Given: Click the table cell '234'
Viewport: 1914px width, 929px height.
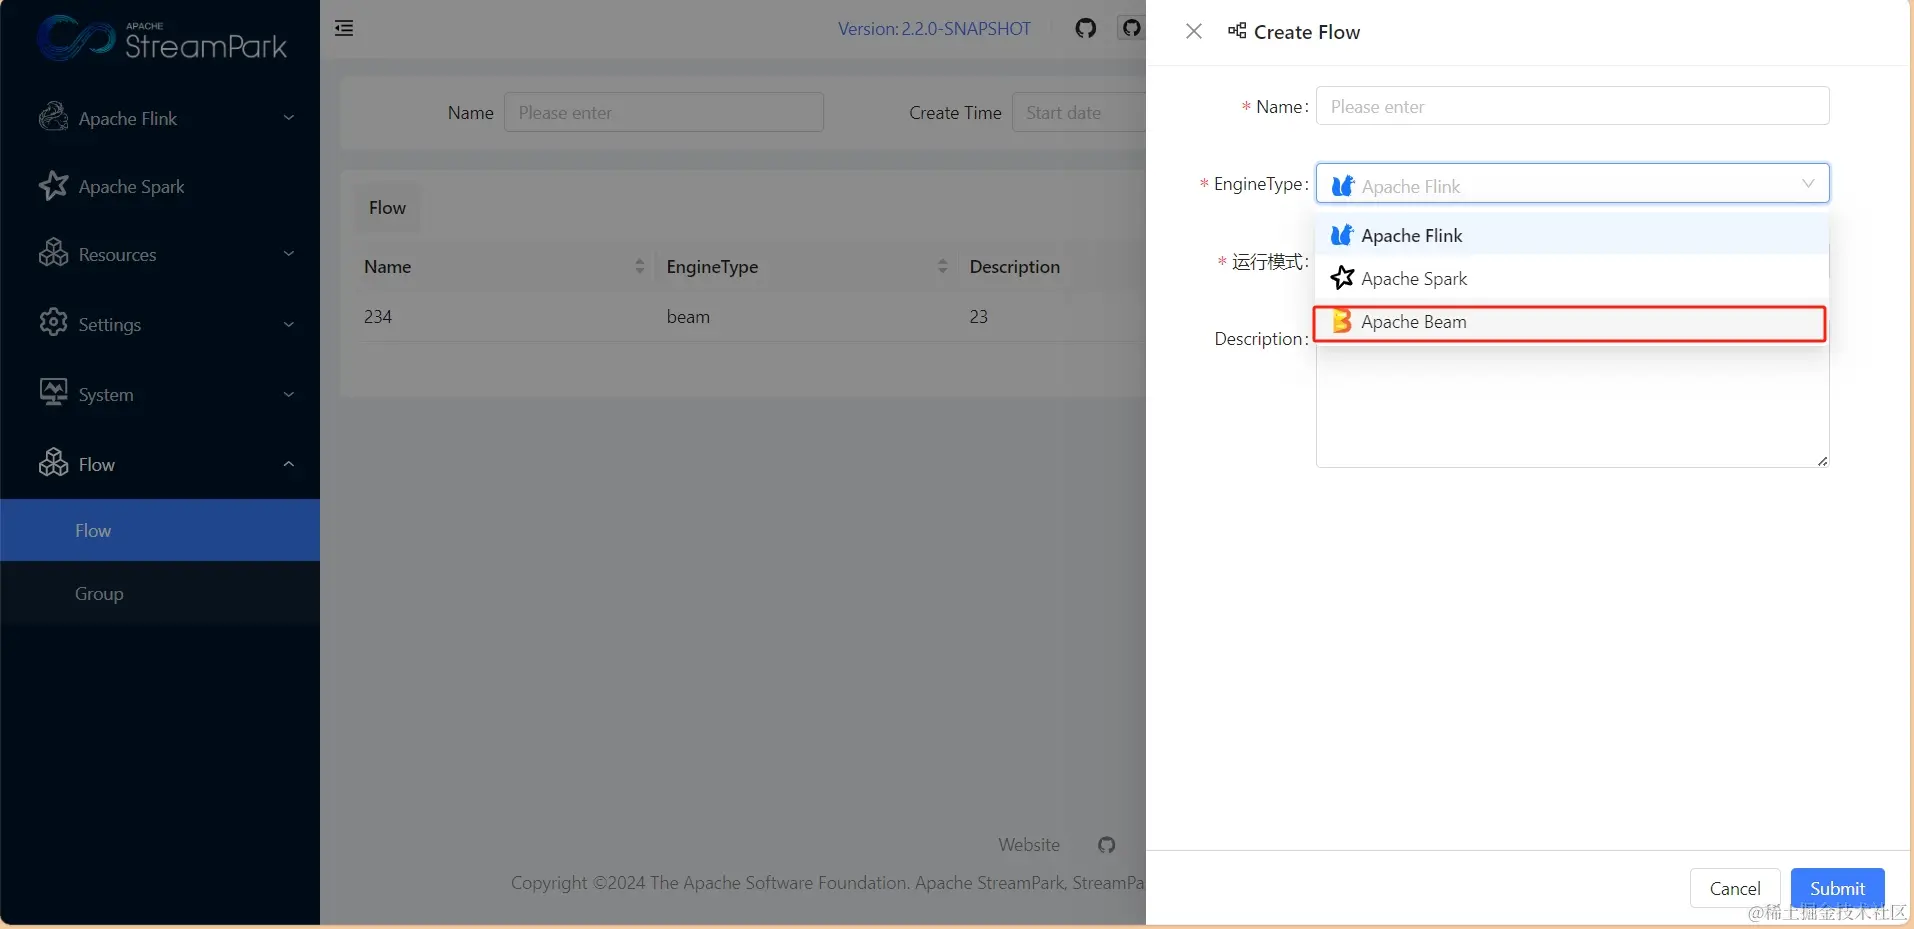Looking at the screenshot, I should (x=378, y=316).
